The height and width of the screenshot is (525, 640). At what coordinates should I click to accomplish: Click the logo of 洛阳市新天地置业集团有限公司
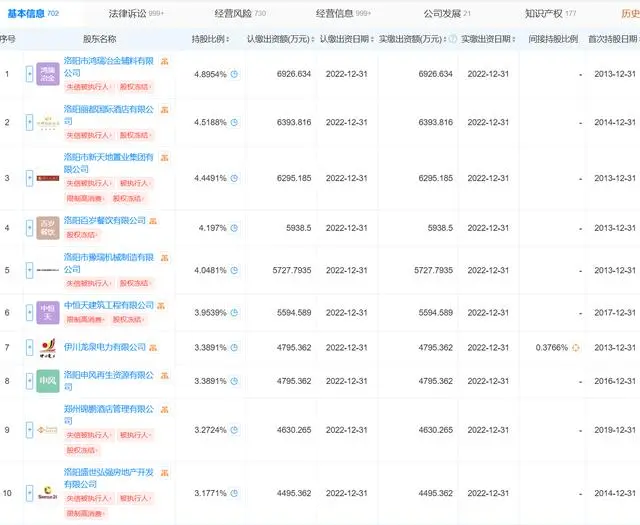click(x=48, y=178)
